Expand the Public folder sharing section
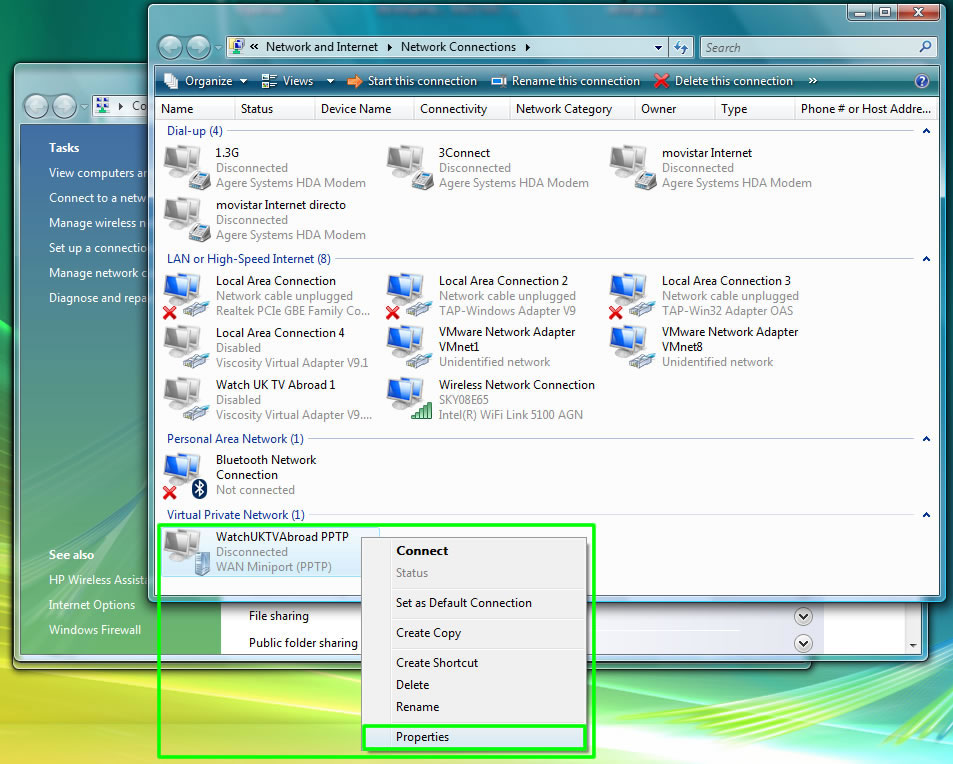953x764 pixels. click(803, 643)
